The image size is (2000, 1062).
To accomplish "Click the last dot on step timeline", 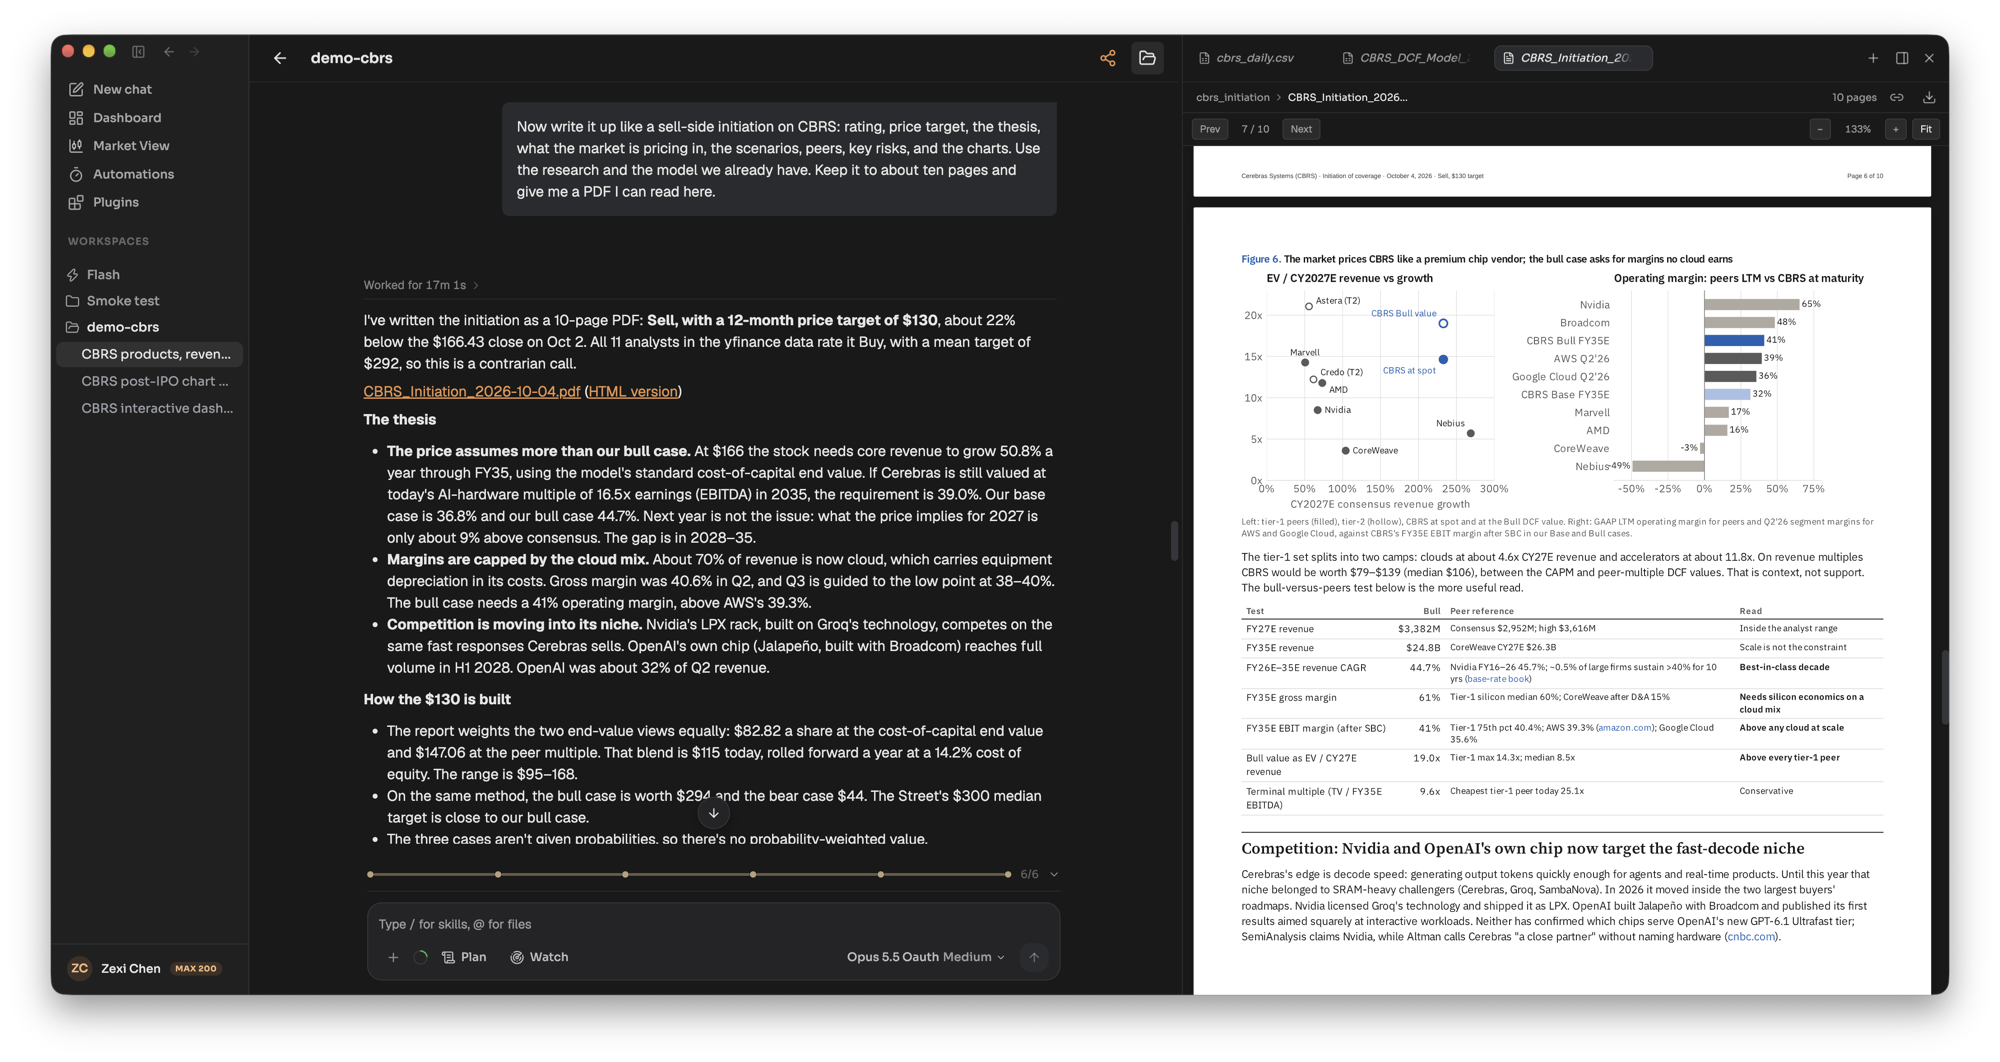I will click(1008, 874).
